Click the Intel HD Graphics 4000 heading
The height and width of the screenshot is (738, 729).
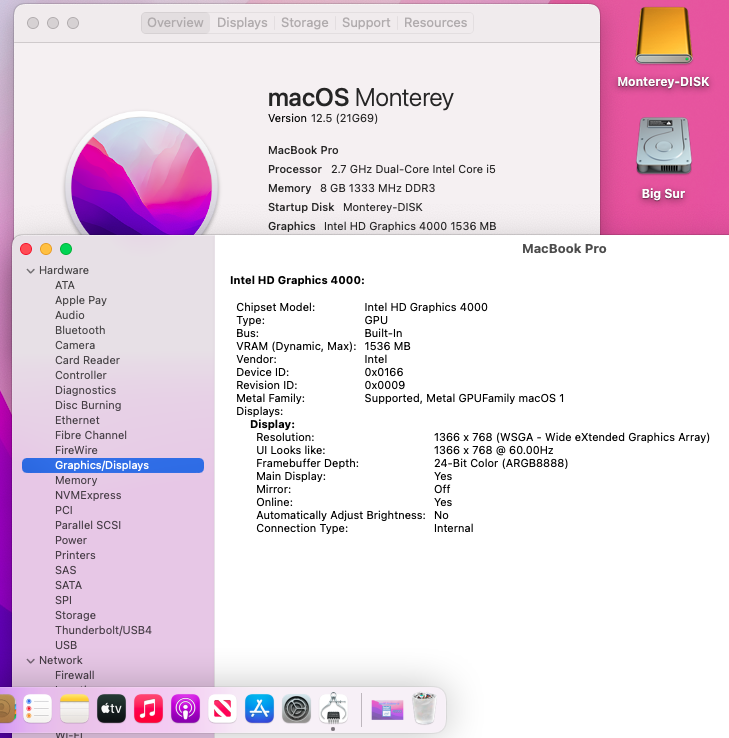point(297,281)
